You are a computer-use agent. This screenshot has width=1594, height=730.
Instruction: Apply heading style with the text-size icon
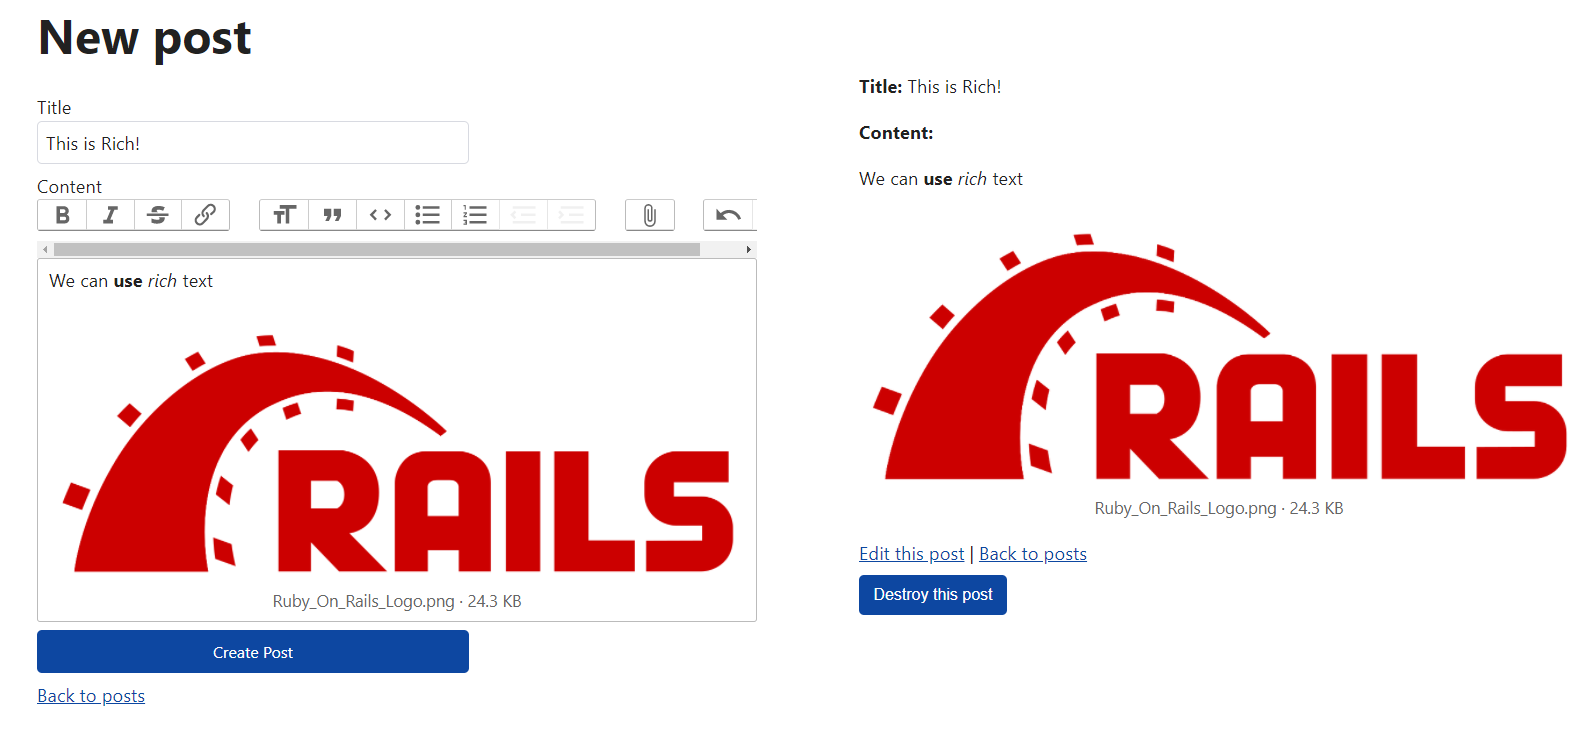pos(284,215)
